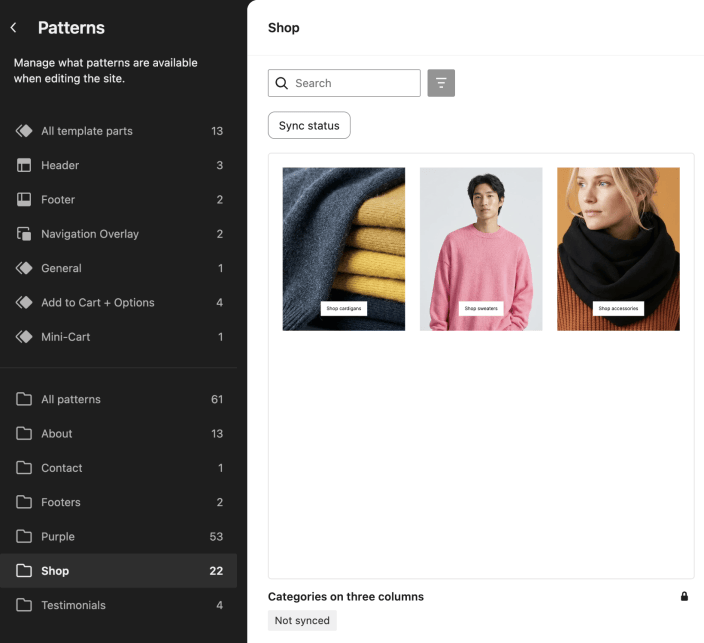Open the cardigans knitwear pattern image

tap(343, 249)
